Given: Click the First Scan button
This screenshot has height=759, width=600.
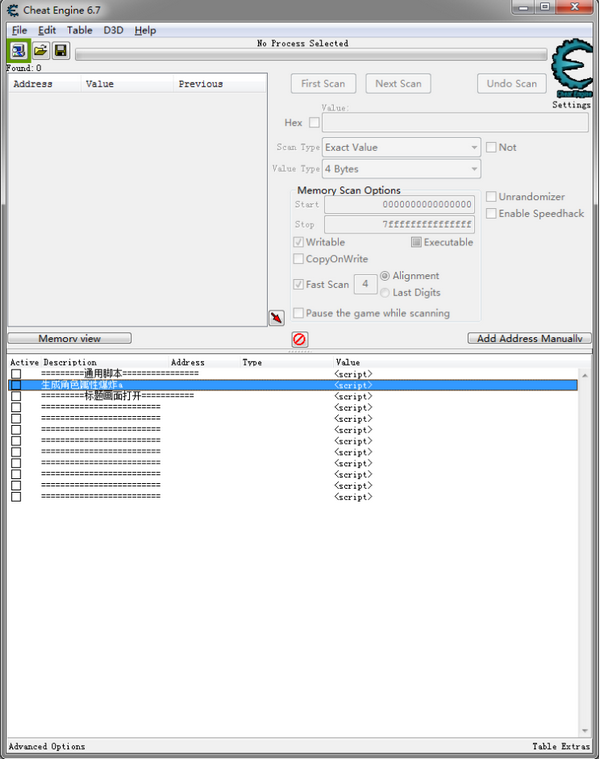Looking at the screenshot, I should pyautogui.click(x=323, y=84).
